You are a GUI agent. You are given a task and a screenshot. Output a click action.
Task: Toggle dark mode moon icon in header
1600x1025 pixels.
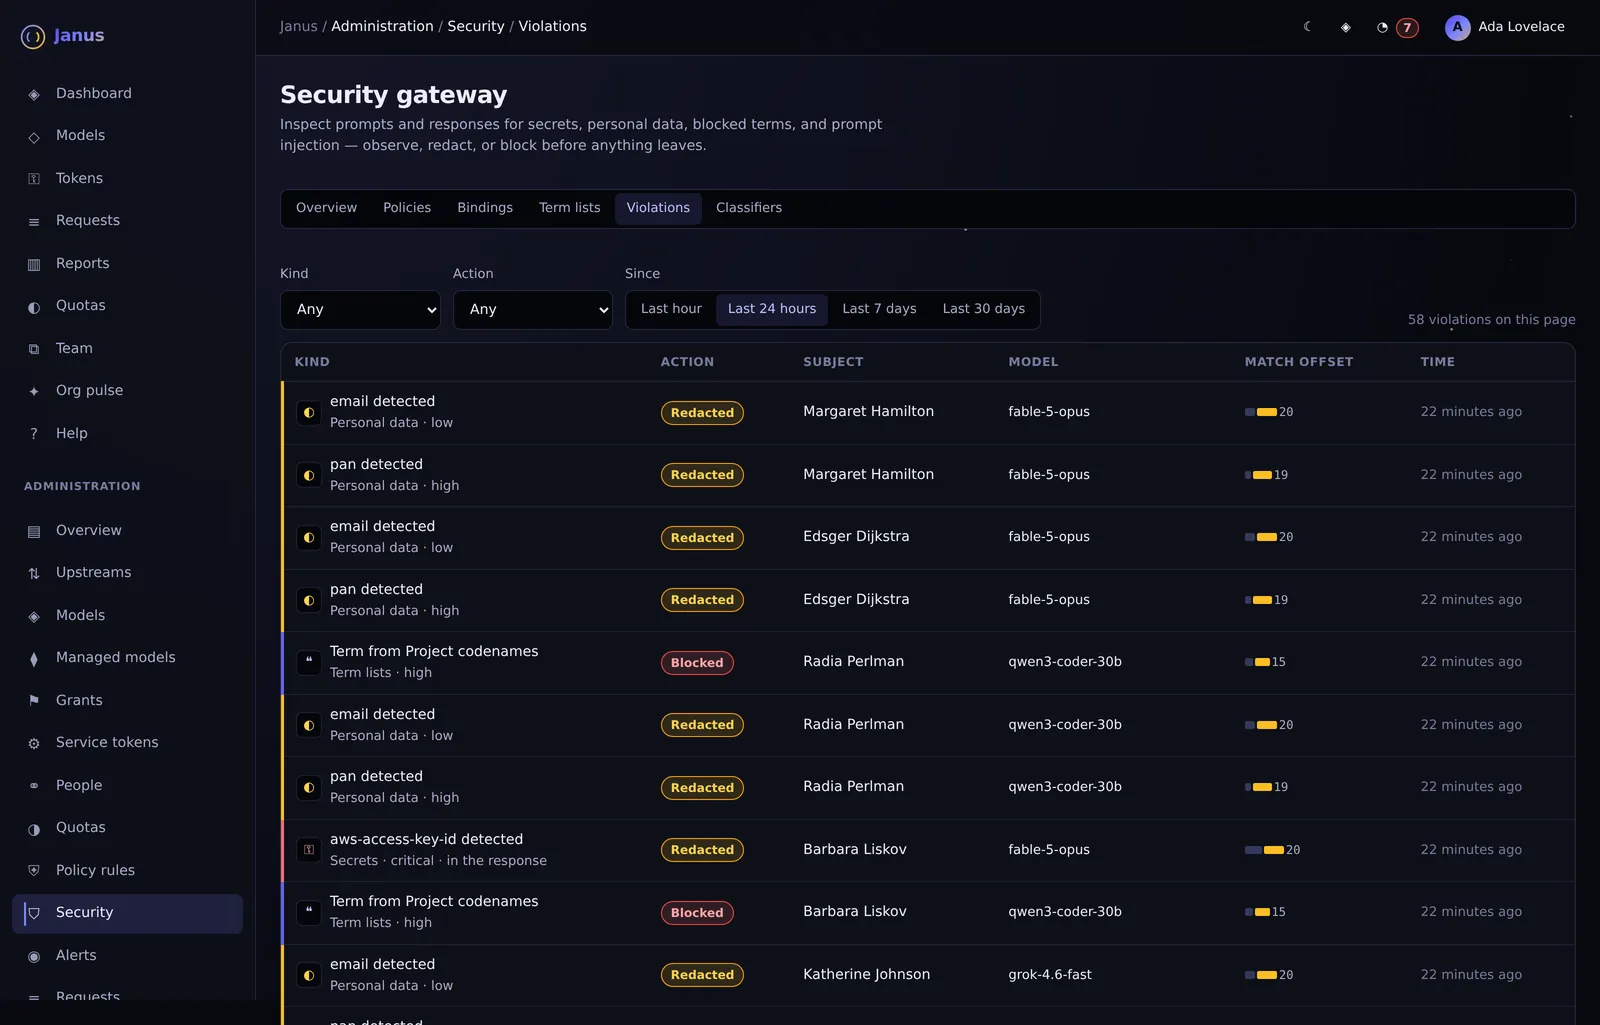1307,27
